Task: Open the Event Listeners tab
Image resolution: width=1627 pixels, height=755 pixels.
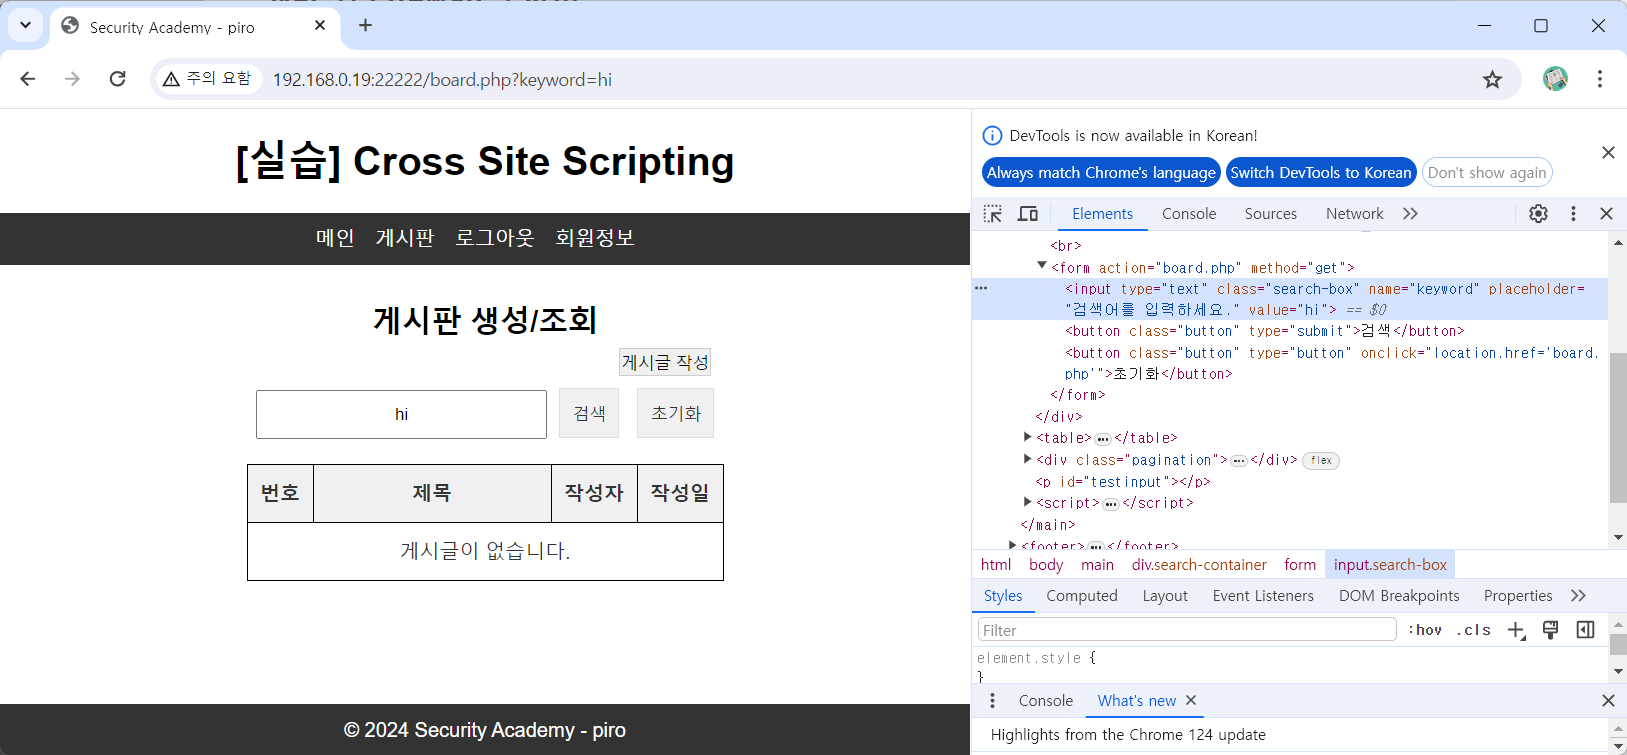Action: pos(1263,595)
